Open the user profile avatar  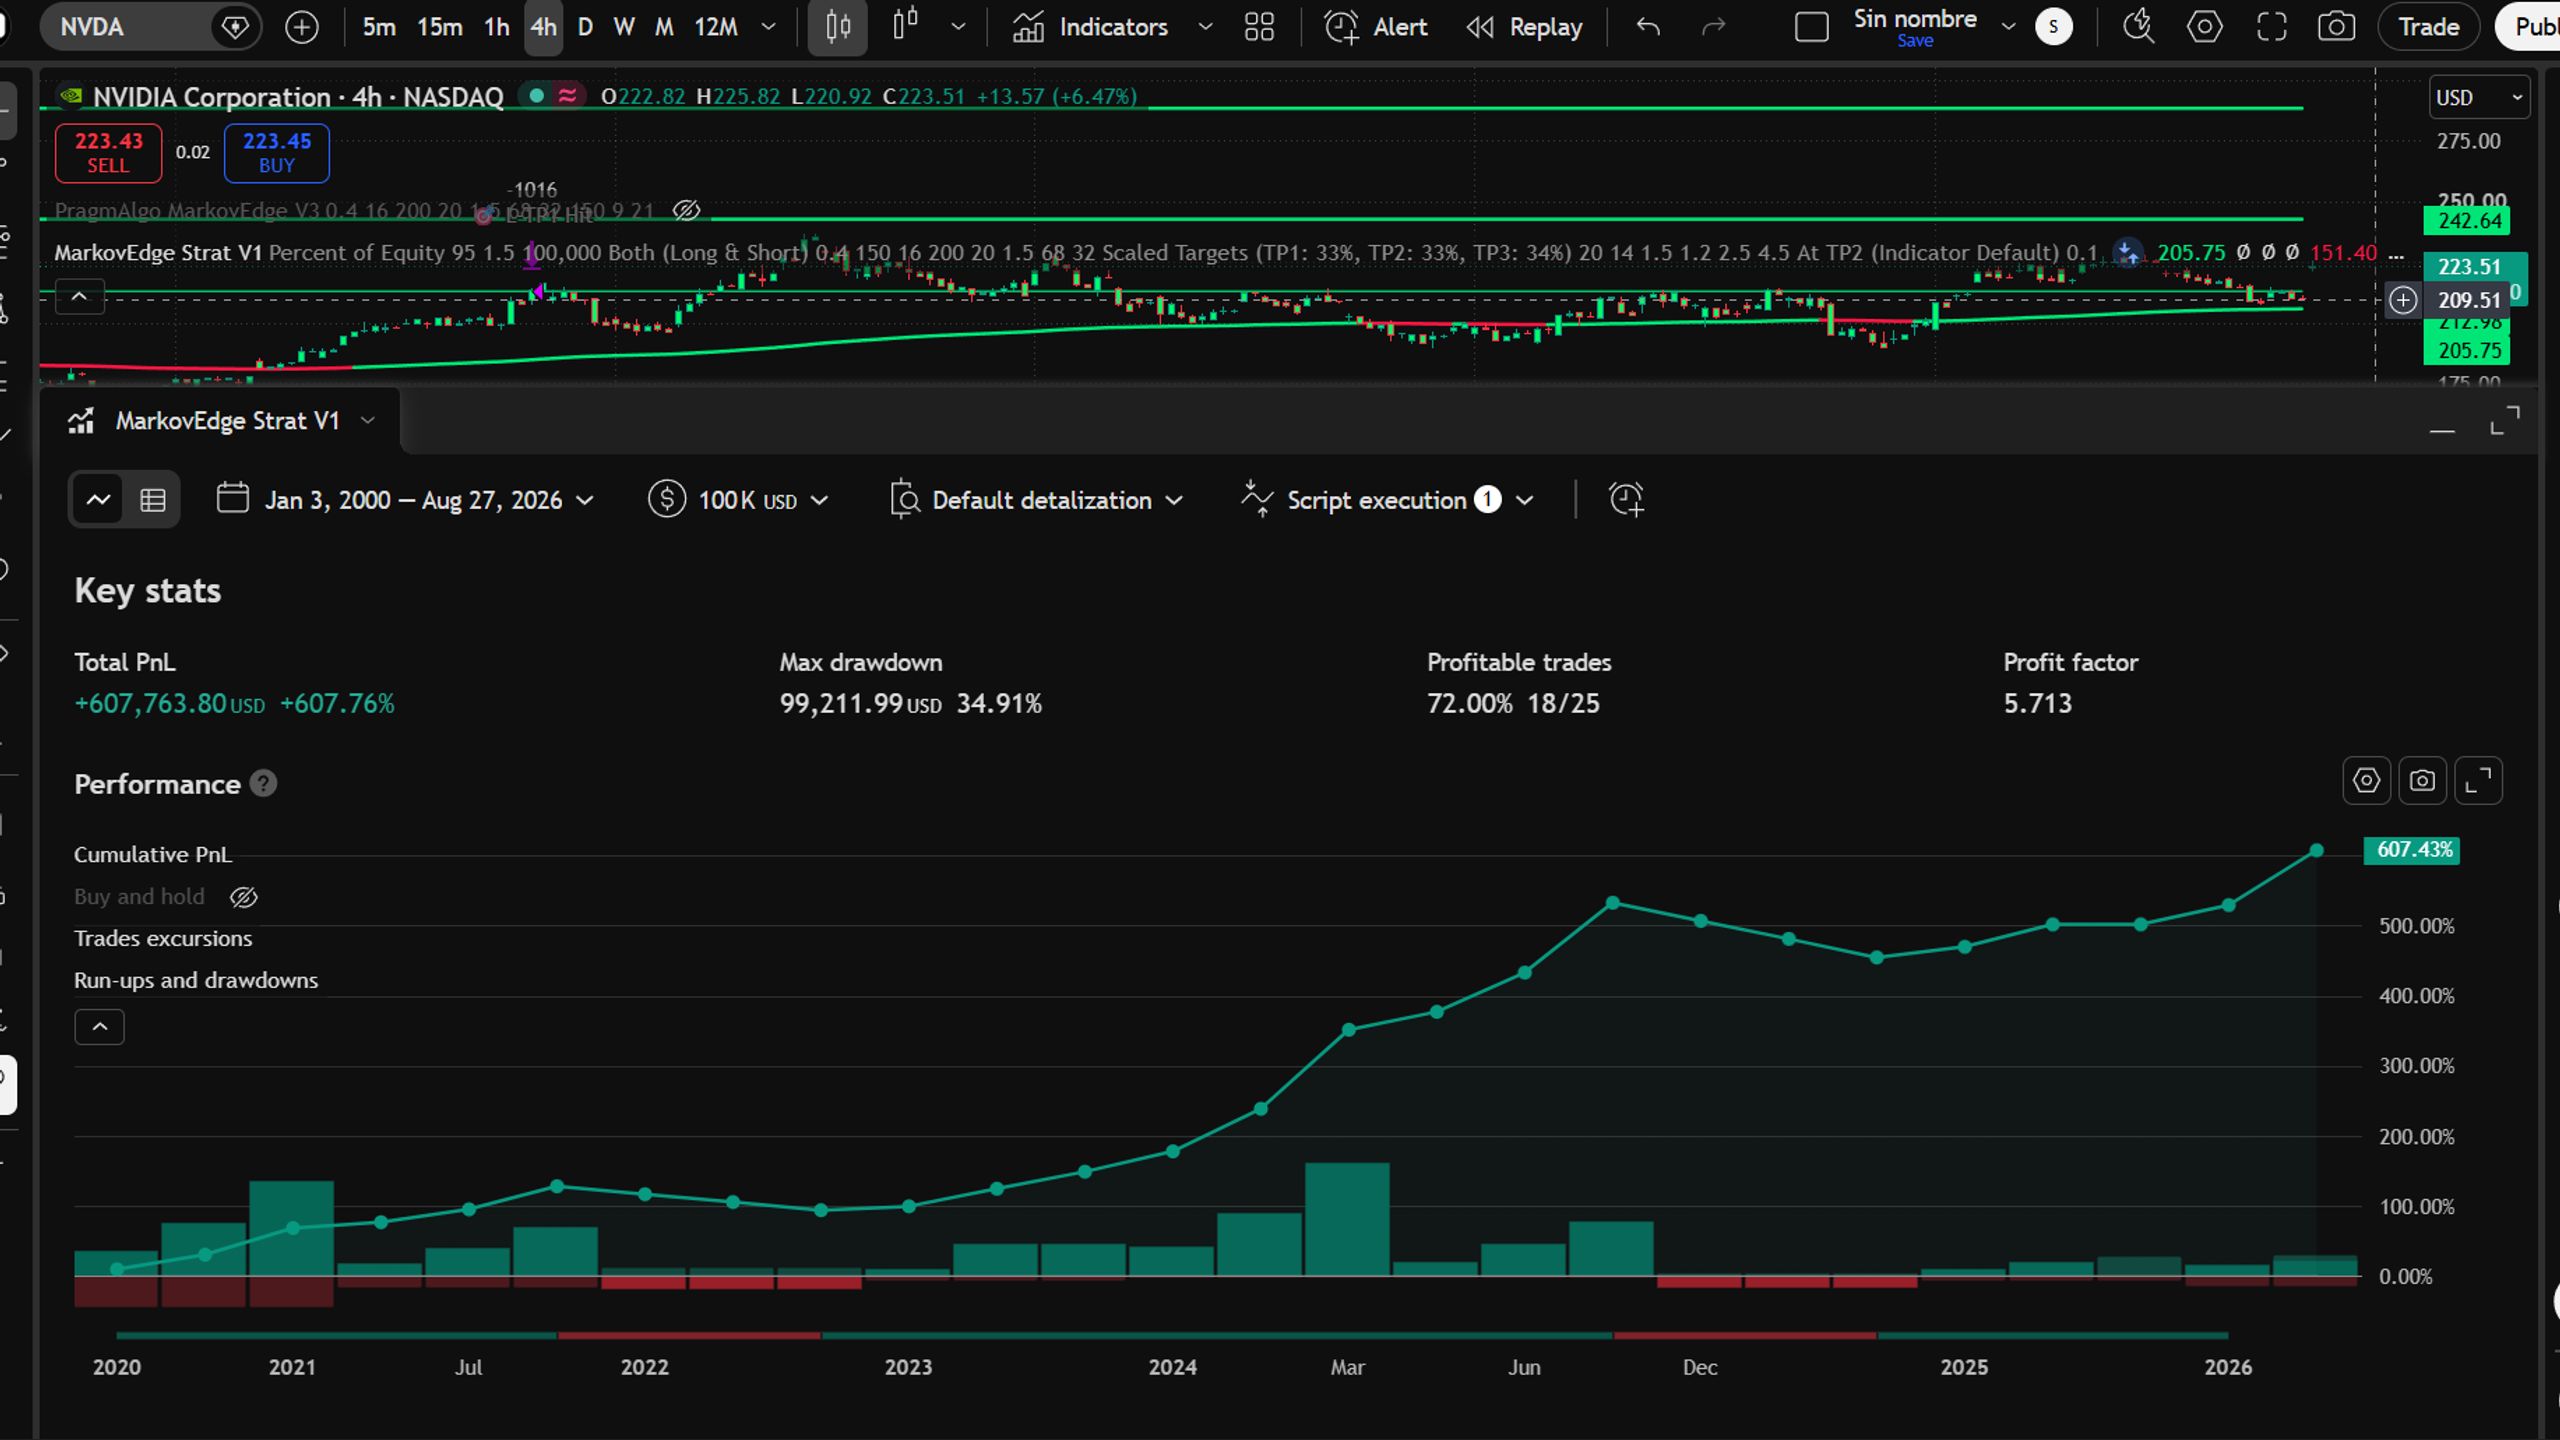[2054, 27]
